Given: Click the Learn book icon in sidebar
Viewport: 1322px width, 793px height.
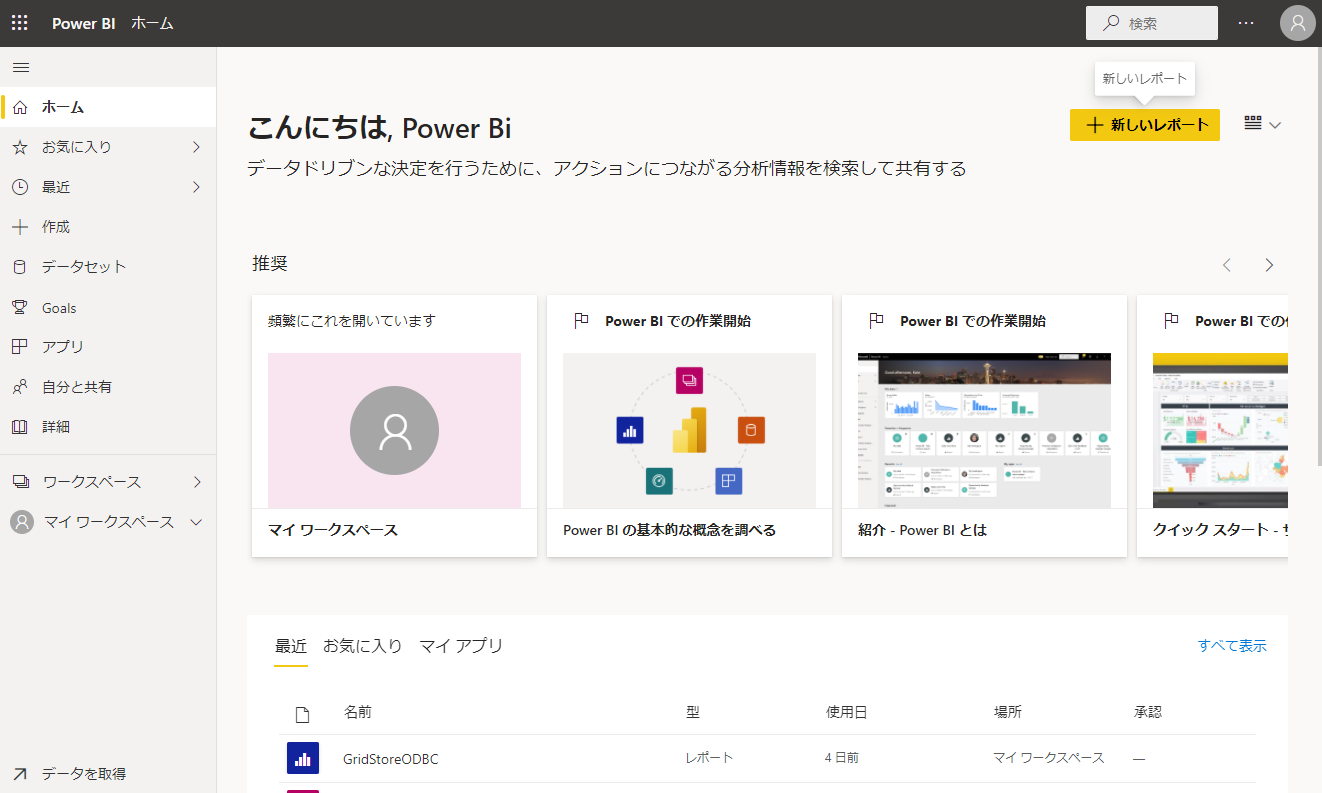Looking at the screenshot, I should (x=20, y=427).
